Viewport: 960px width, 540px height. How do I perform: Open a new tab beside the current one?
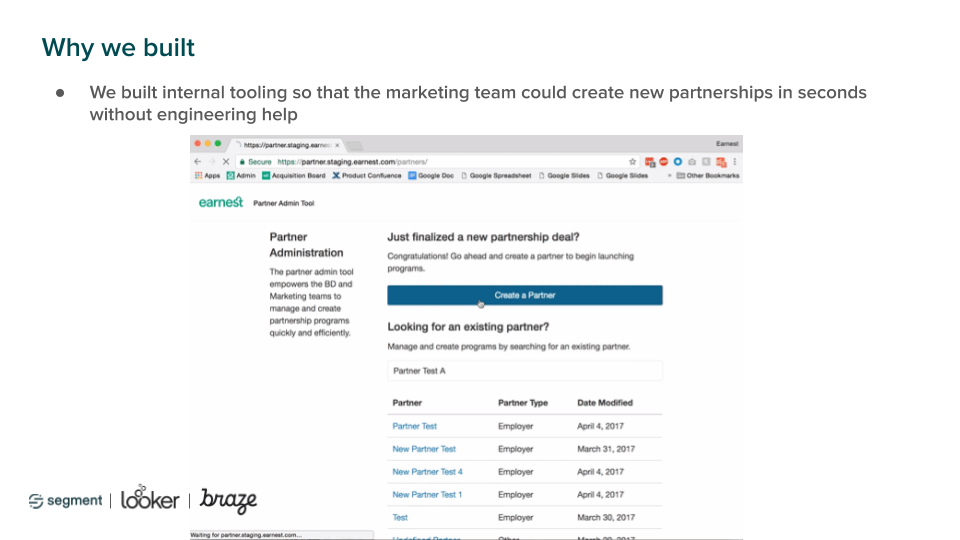click(354, 146)
